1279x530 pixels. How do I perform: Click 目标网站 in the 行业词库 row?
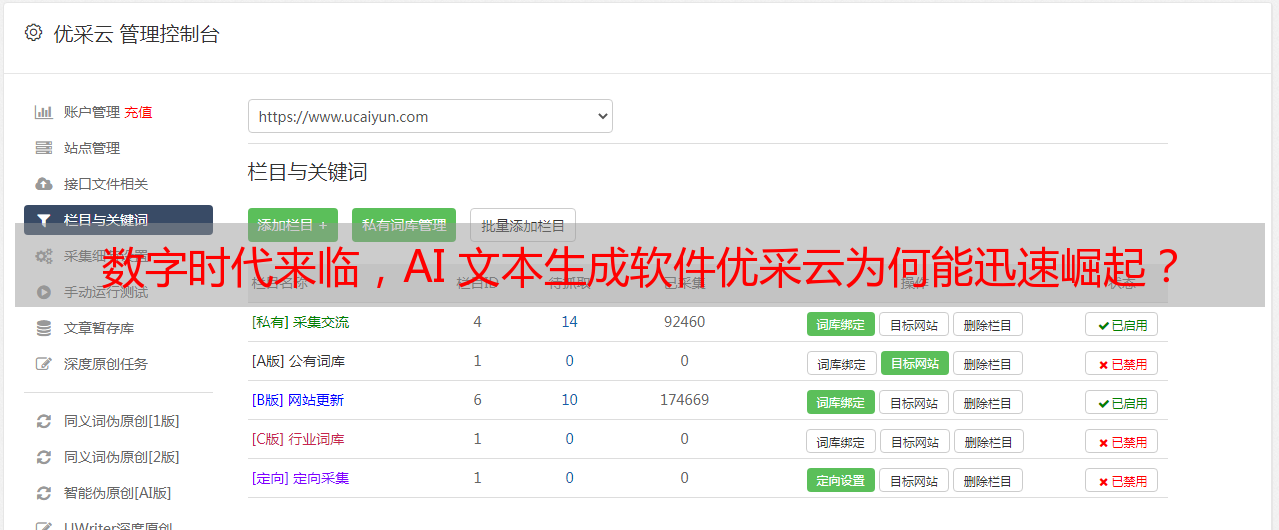915,441
